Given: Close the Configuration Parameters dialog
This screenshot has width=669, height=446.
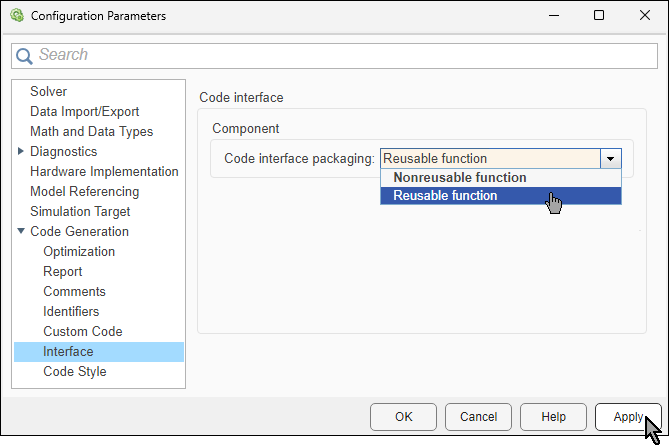Looking at the screenshot, I should pos(645,16).
